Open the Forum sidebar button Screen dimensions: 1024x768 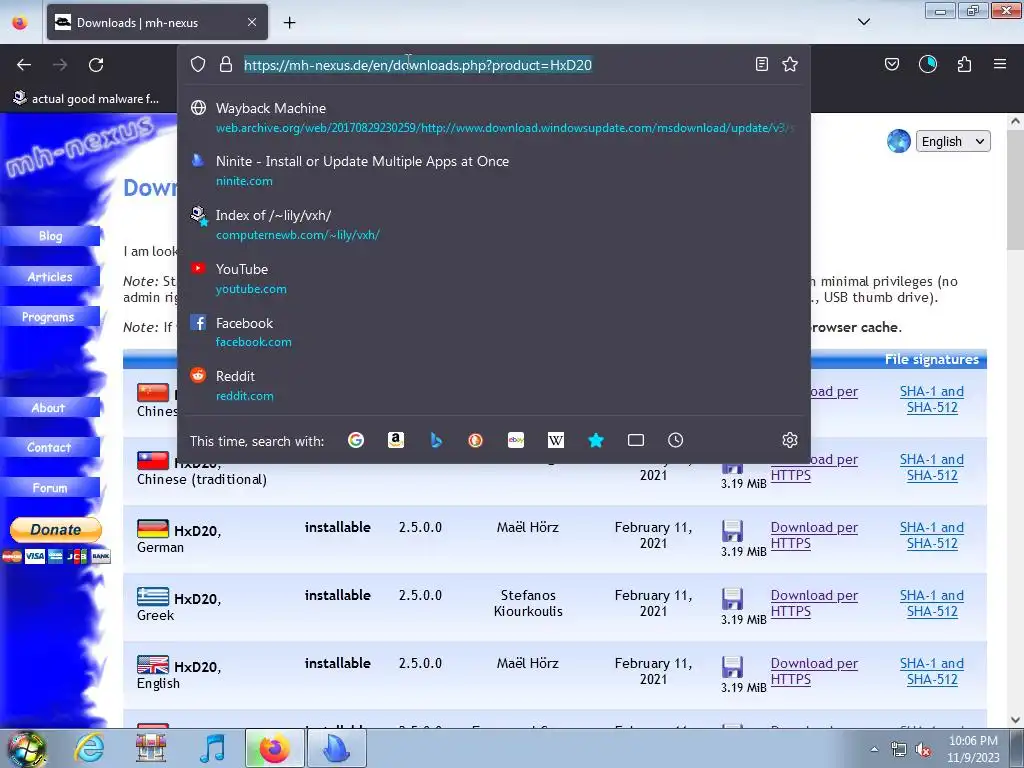pyautogui.click(x=50, y=488)
